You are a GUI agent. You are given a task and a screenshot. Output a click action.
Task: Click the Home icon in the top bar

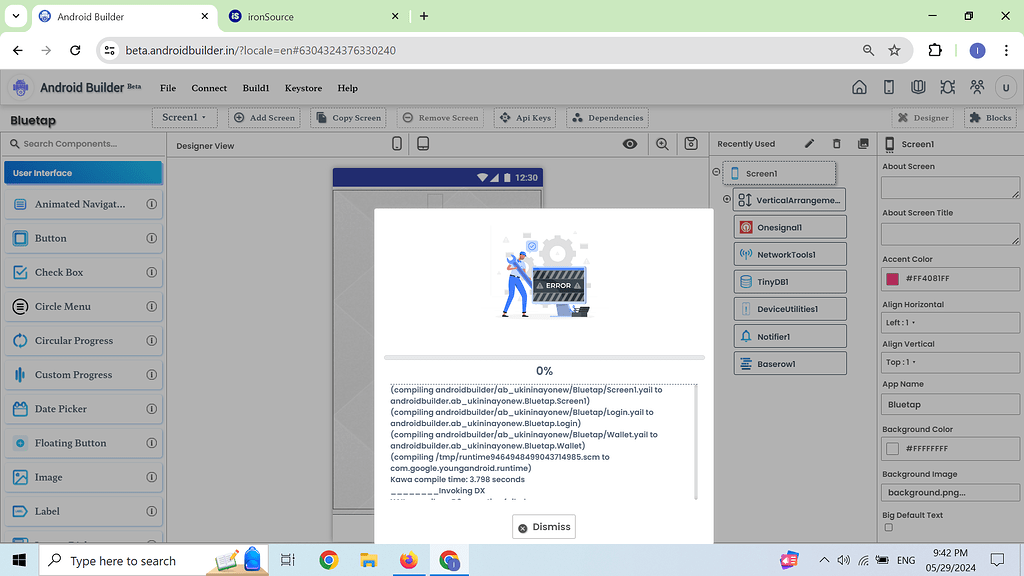(x=860, y=87)
